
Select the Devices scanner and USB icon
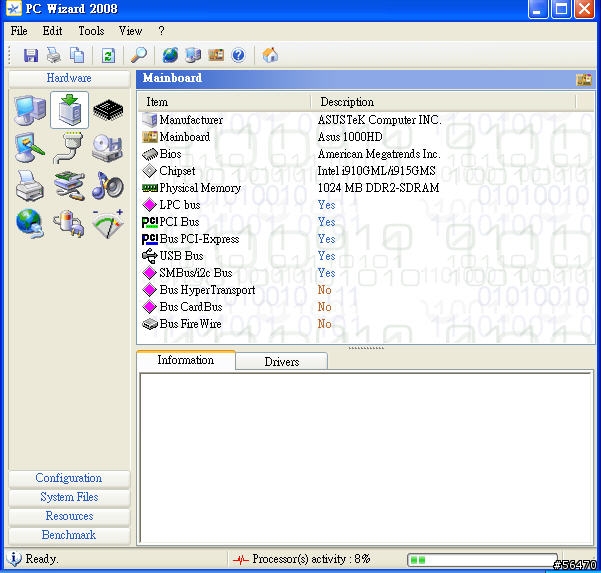coord(69,186)
